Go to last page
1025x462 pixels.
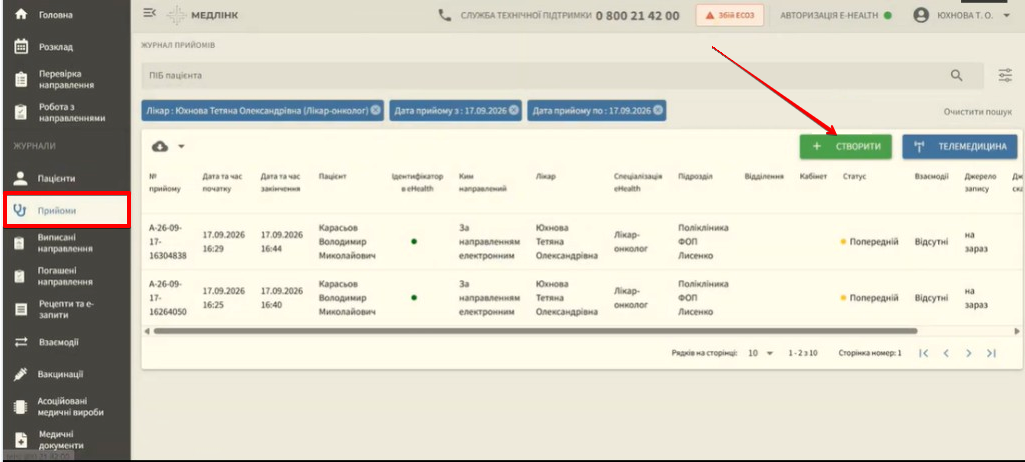(991, 353)
